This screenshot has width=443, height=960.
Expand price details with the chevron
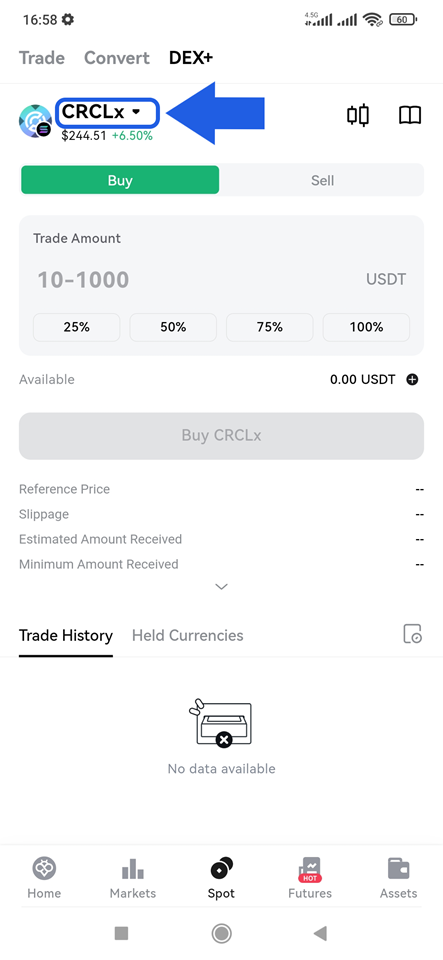pyautogui.click(x=222, y=587)
